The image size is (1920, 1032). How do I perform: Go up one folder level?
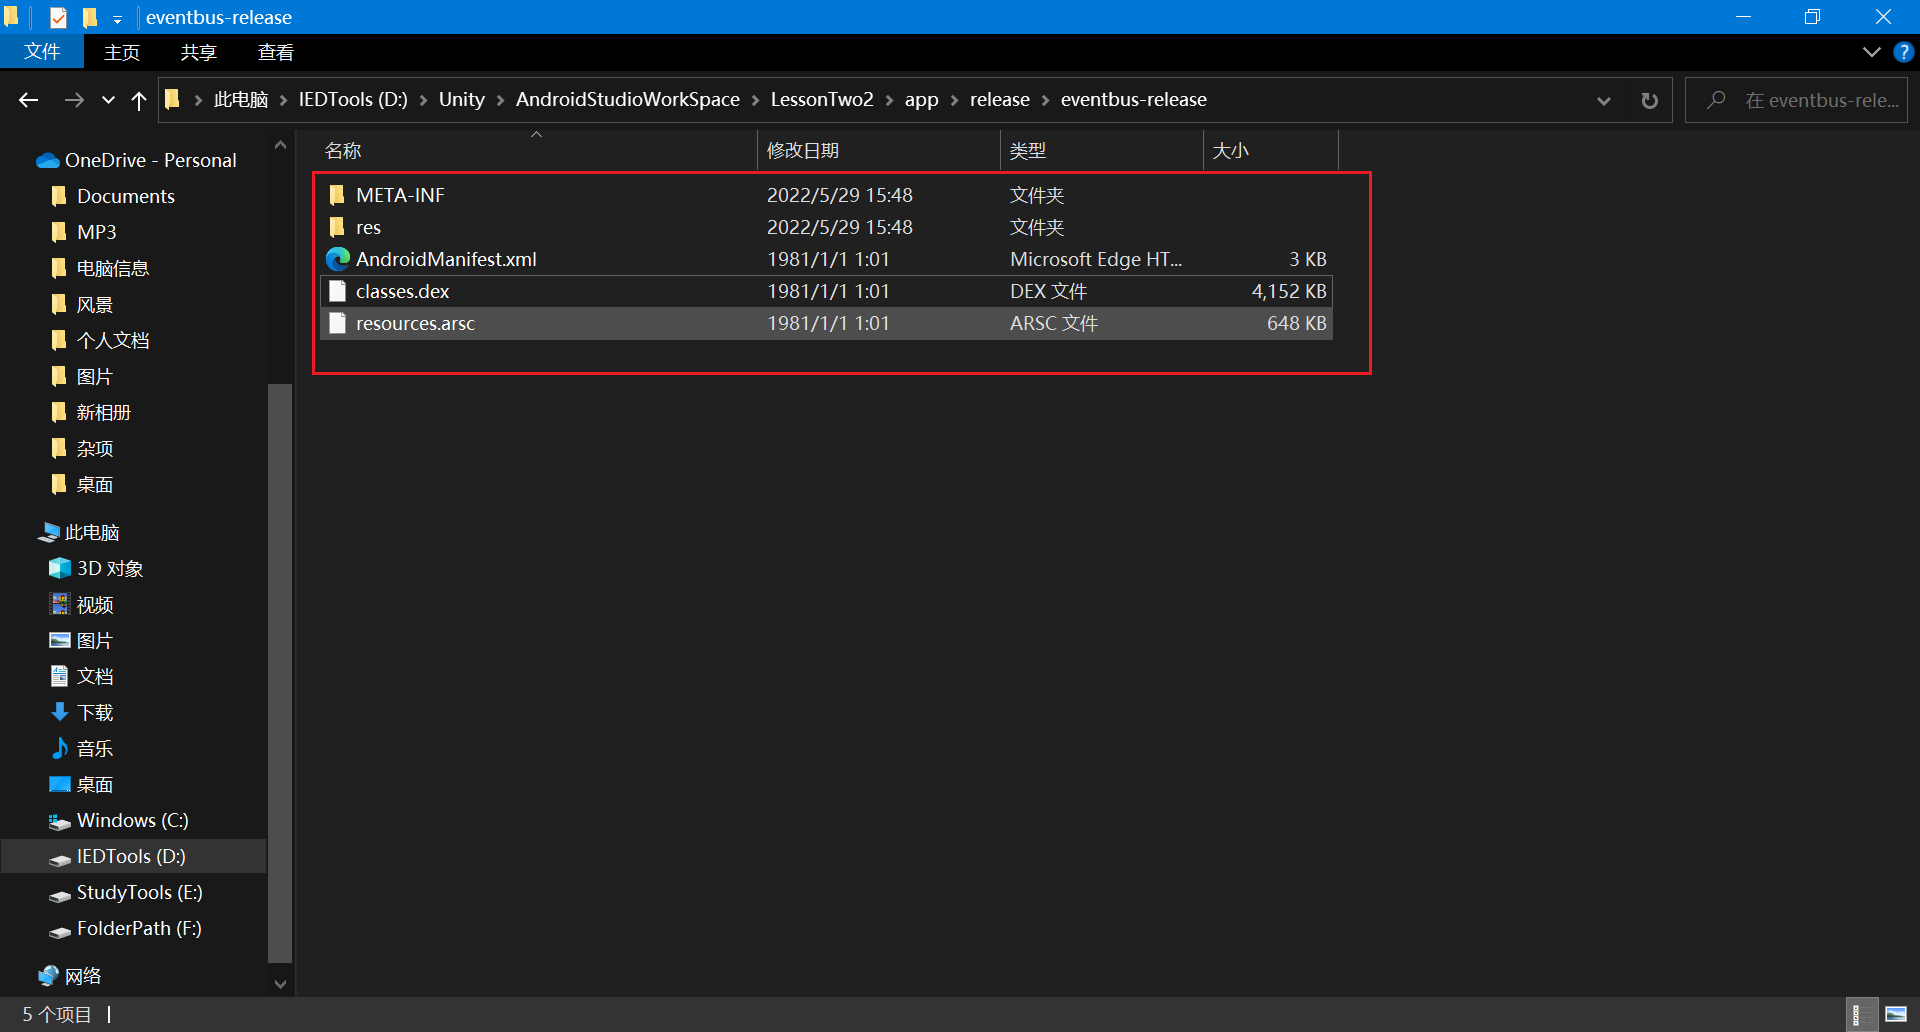pos(139,100)
